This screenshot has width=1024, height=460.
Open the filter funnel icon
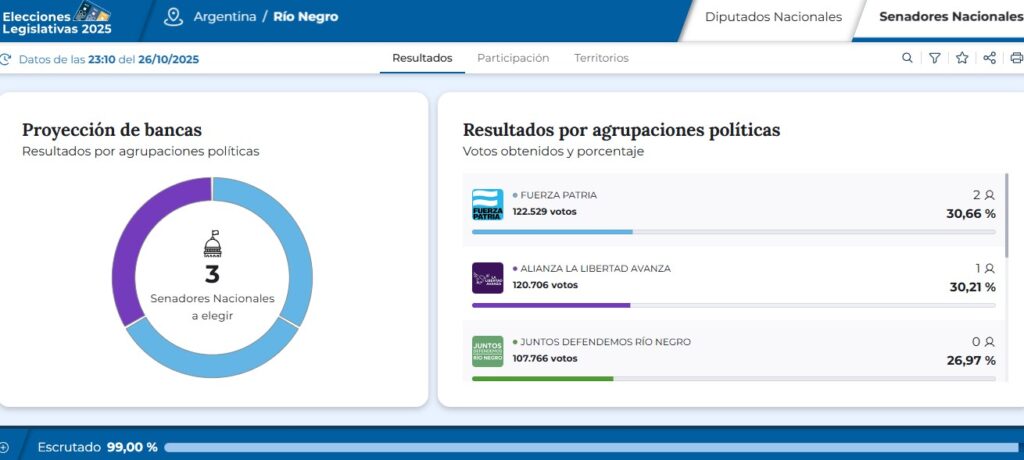point(934,58)
